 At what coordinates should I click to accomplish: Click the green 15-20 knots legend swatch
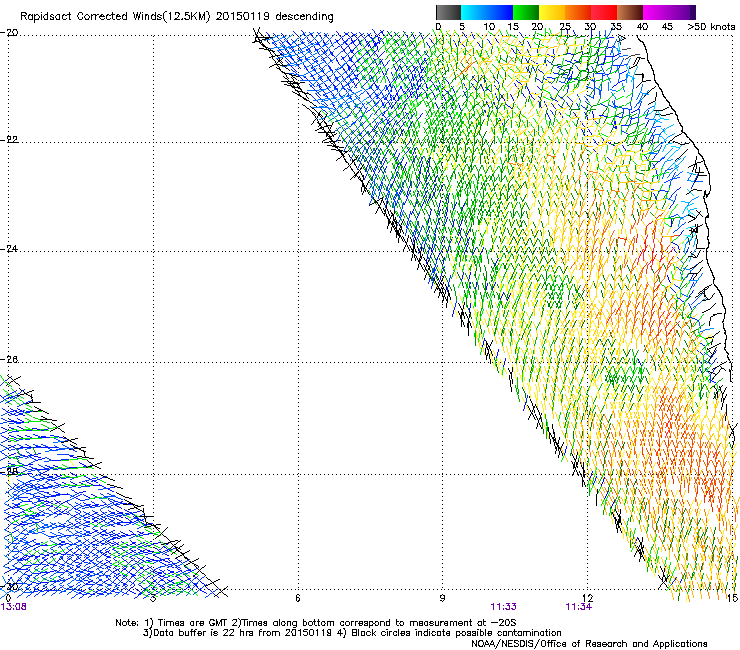pos(526,12)
